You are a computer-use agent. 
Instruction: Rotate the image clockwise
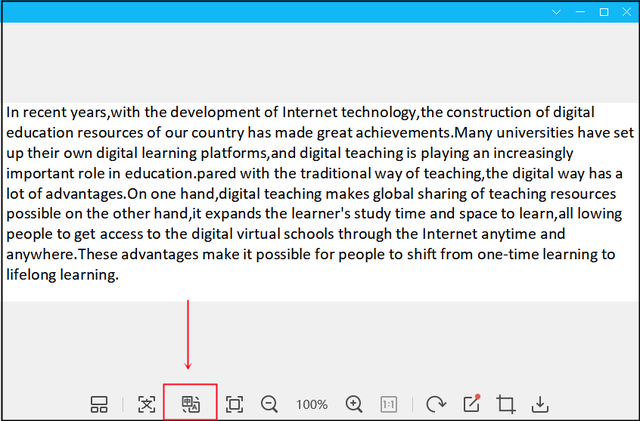pyautogui.click(x=436, y=404)
